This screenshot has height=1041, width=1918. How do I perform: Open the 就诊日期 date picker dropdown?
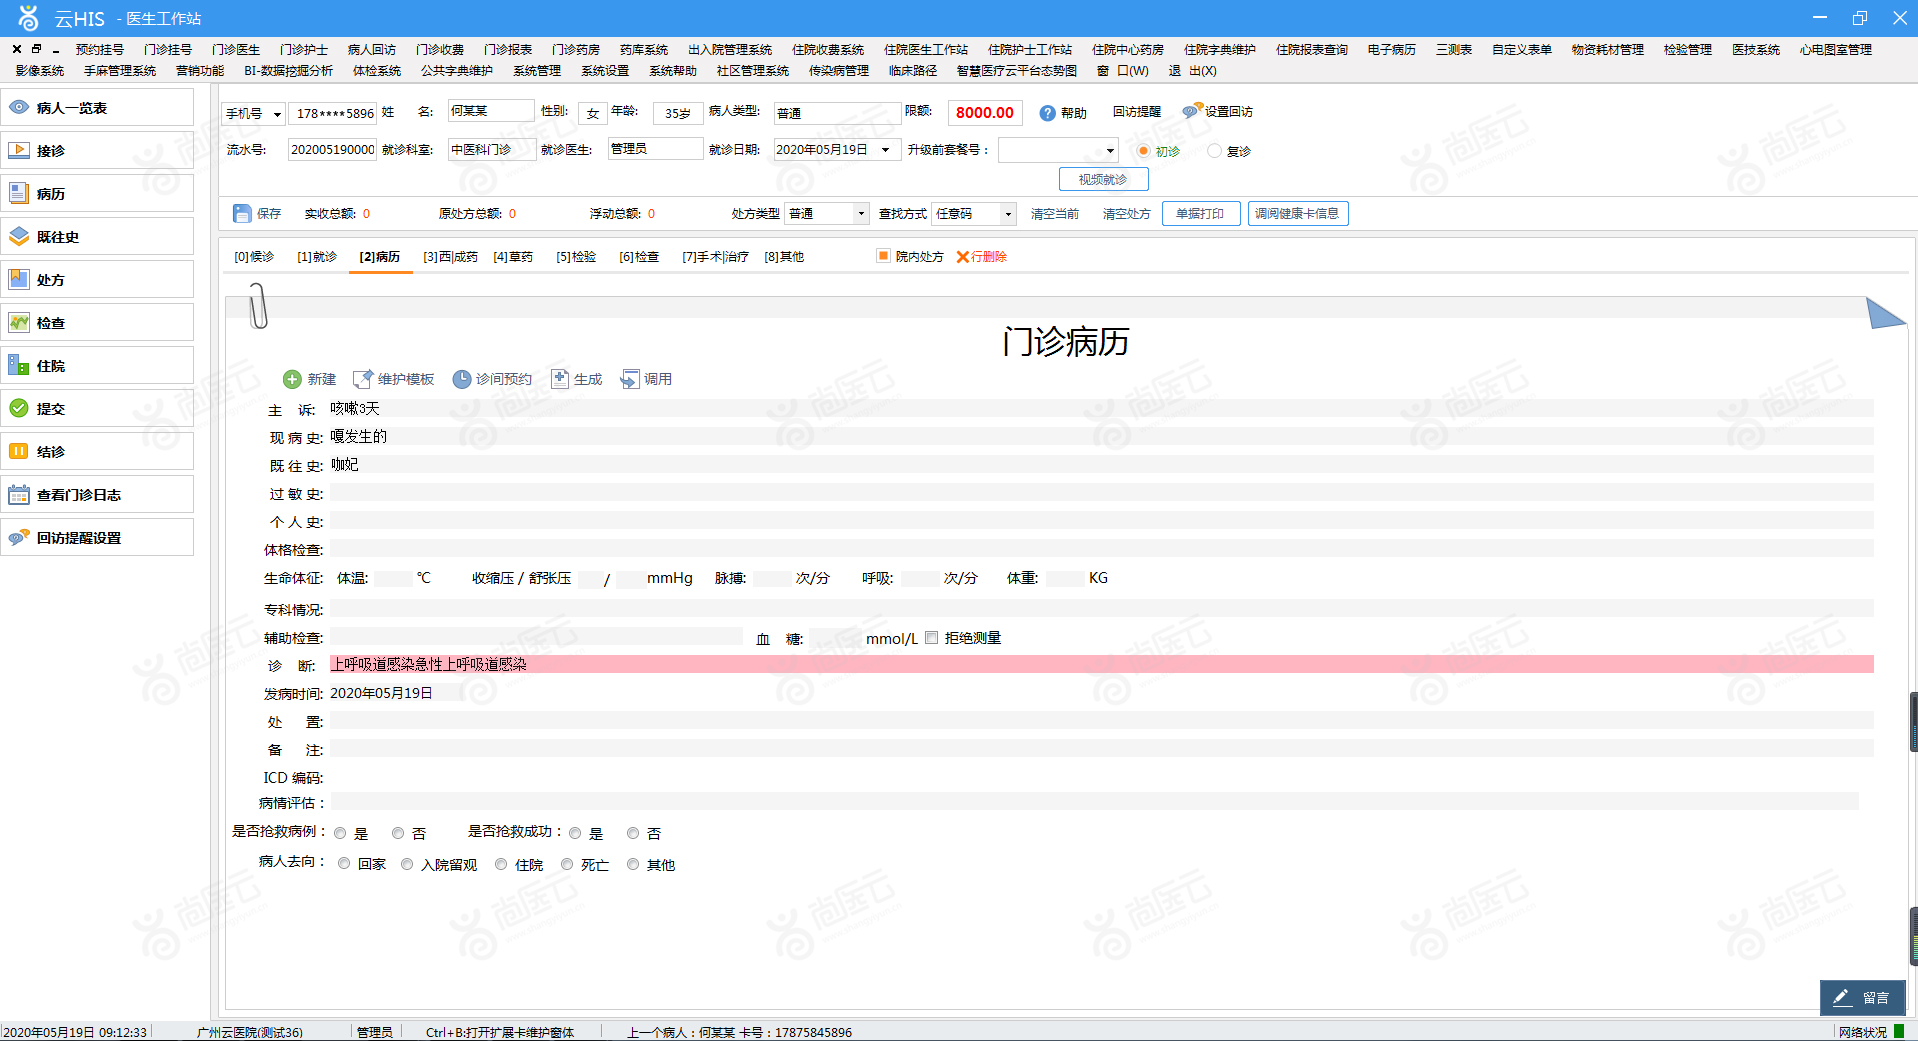coord(885,150)
